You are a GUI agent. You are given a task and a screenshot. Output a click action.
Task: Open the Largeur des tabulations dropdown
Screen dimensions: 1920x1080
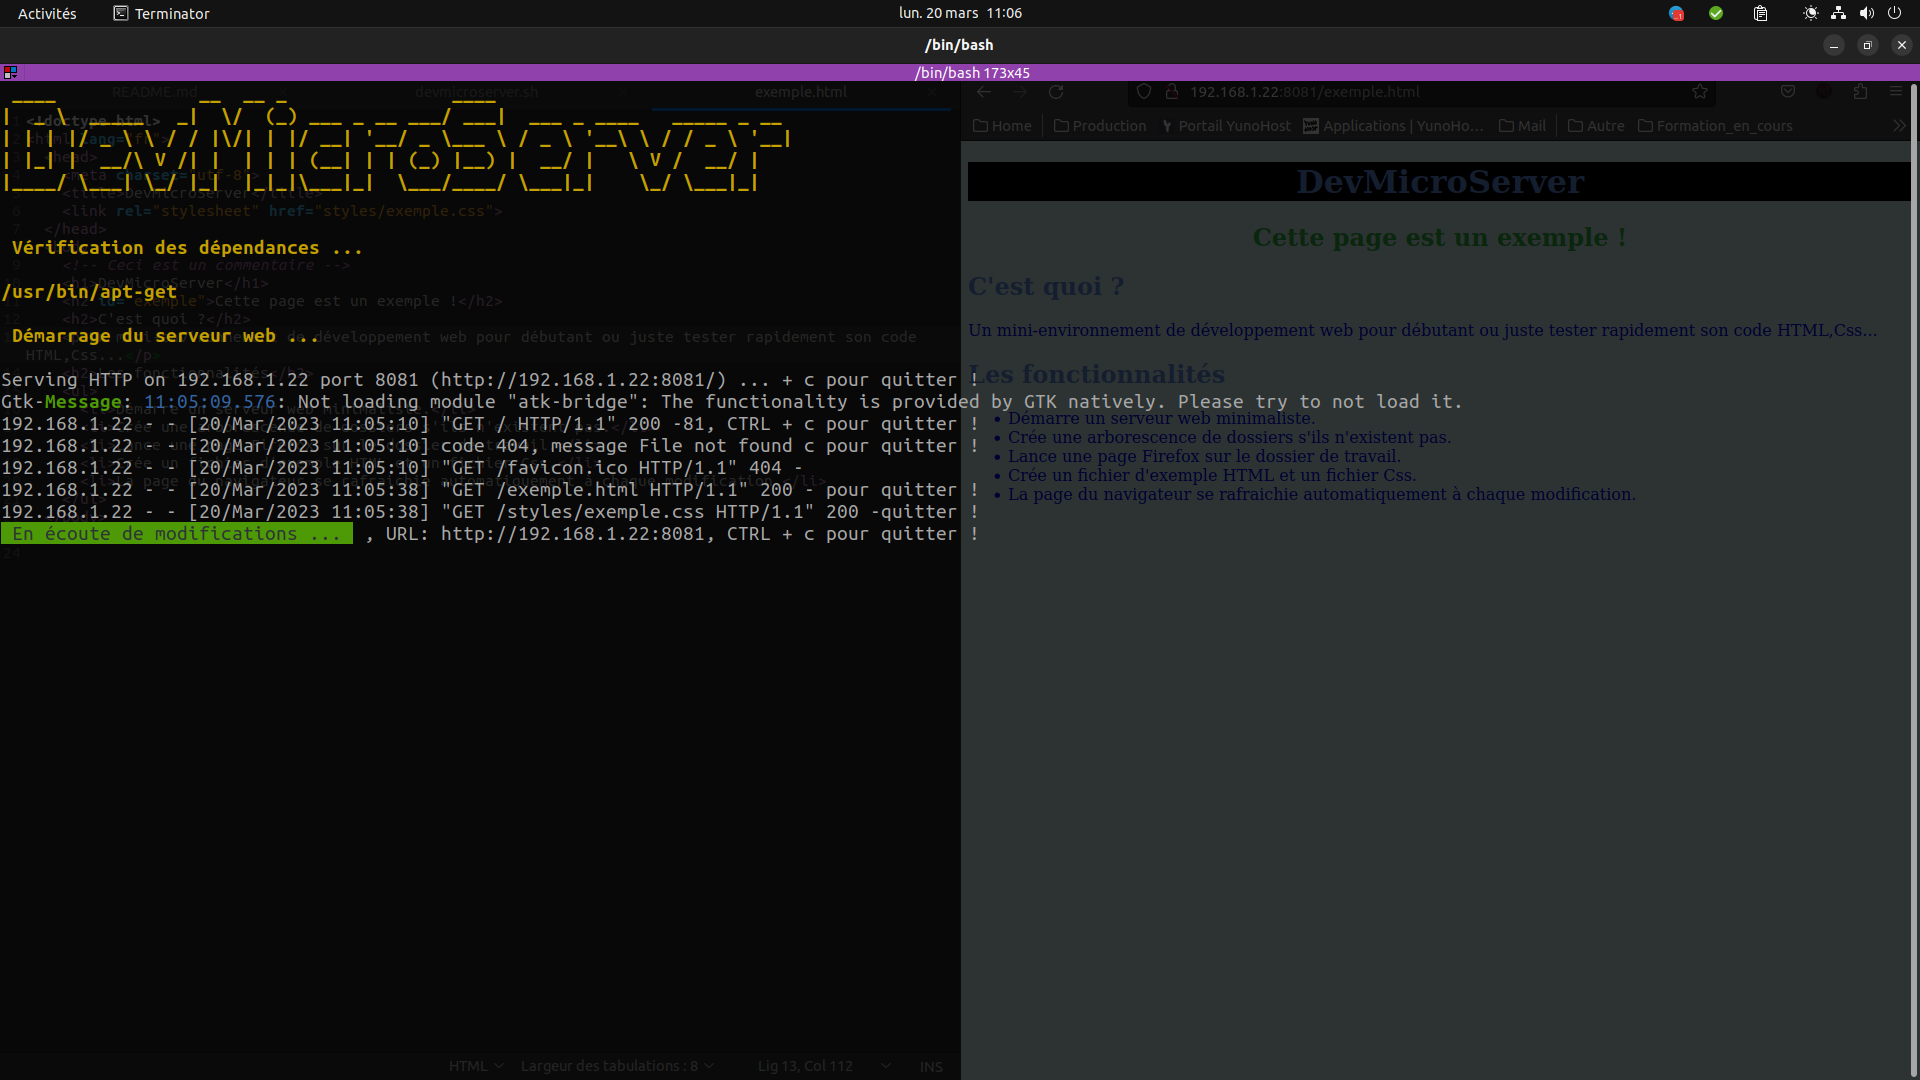pyautogui.click(x=617, y=1066)
